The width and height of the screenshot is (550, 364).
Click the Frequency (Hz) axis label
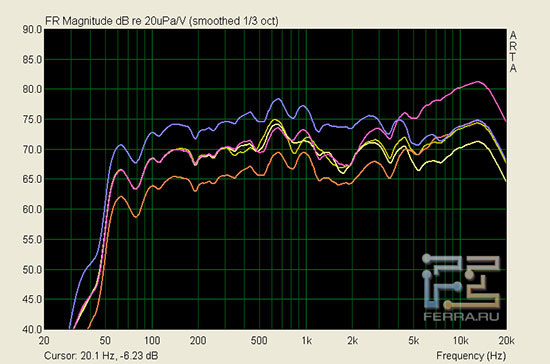coord(471,356)
